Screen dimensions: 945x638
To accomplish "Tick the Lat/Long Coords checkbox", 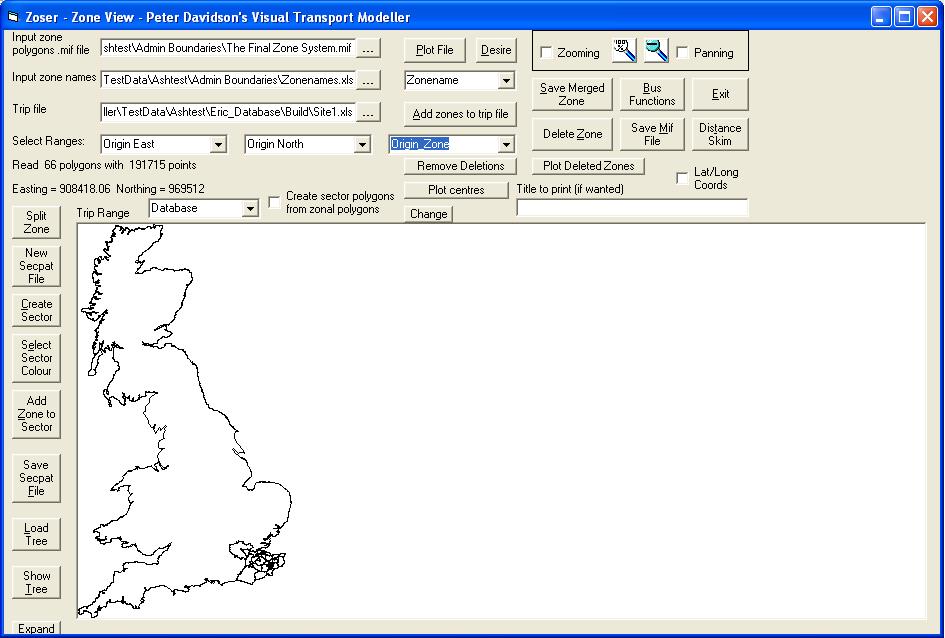I will click(x=682, y=178).
